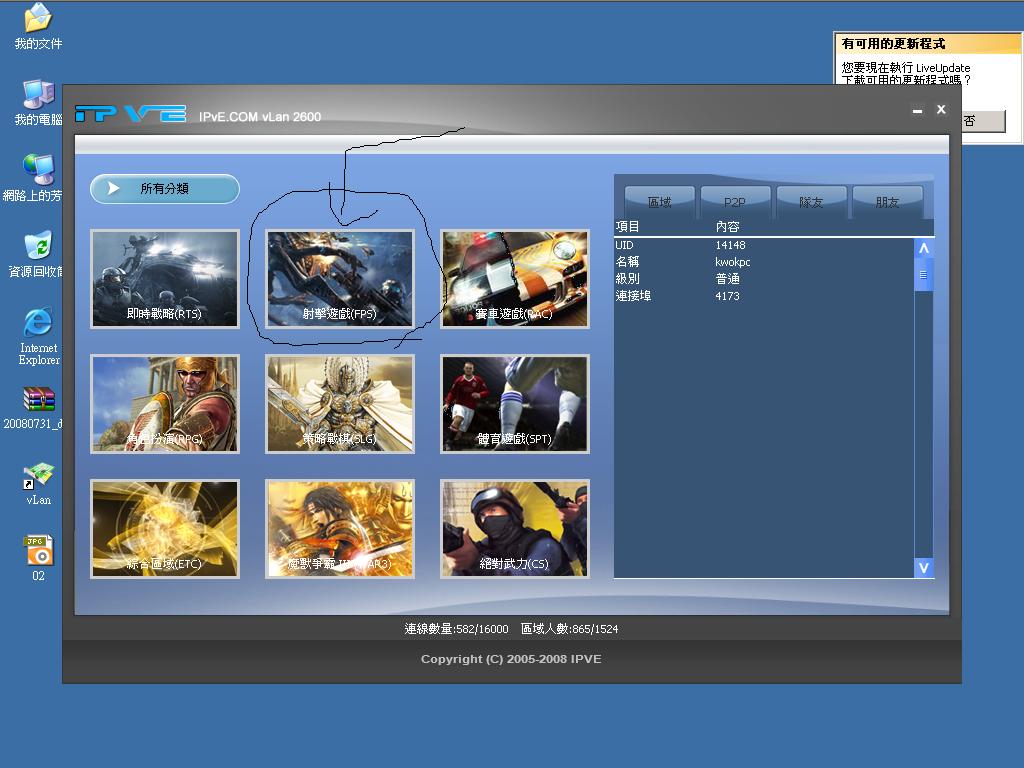Image resolution: width=1024 pixels, height=768 pixels.
Task: Switch to the 區域 tab
Action: 660,202
